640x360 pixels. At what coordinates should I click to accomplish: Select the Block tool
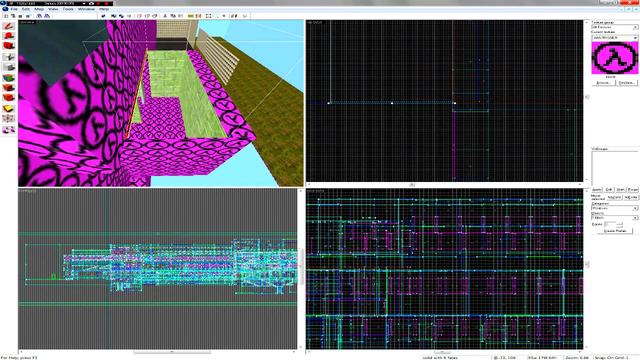point(9,67)
